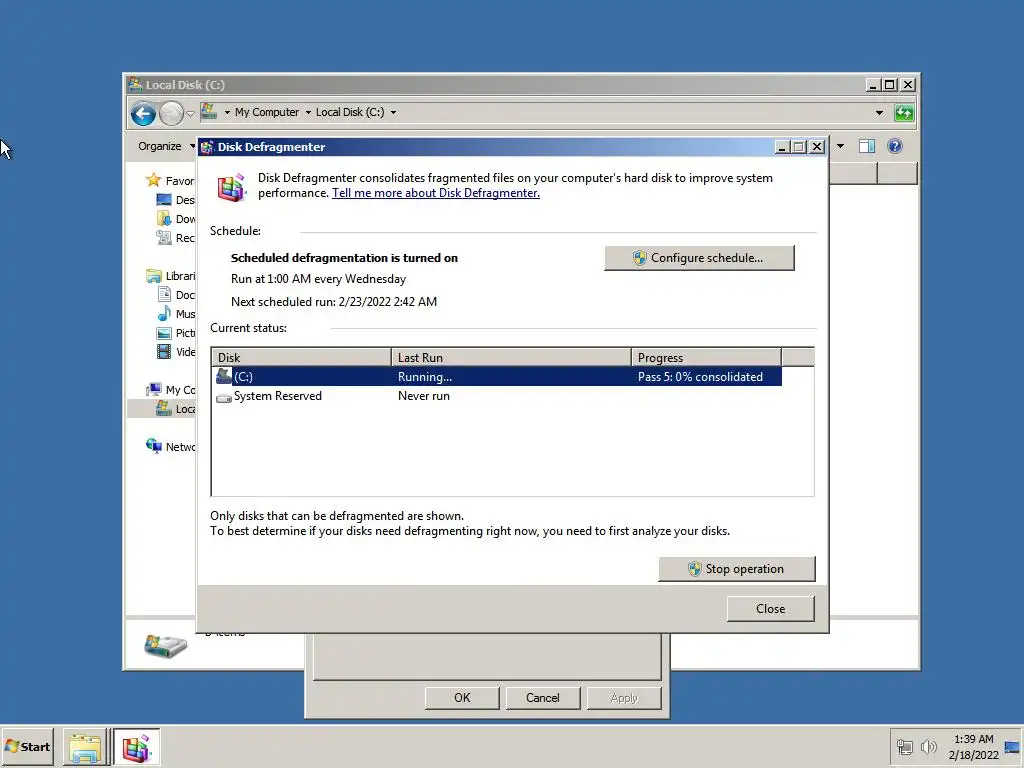Select Favorites in Explorer navigation pane
The image size is (1024, 768).
point(170,181)
